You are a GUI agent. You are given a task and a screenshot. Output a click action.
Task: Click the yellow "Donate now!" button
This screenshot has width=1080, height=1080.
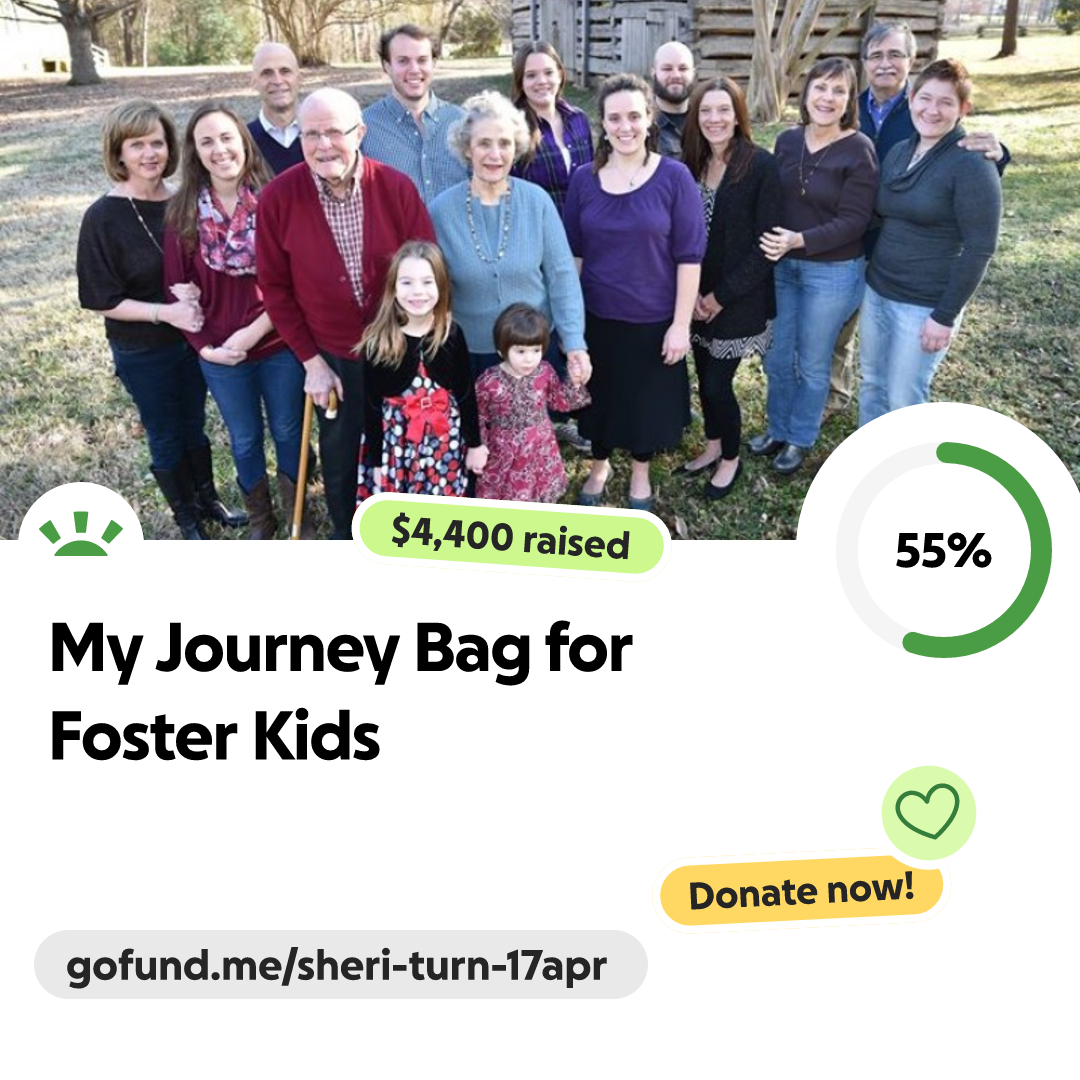[x=801, y=892]
